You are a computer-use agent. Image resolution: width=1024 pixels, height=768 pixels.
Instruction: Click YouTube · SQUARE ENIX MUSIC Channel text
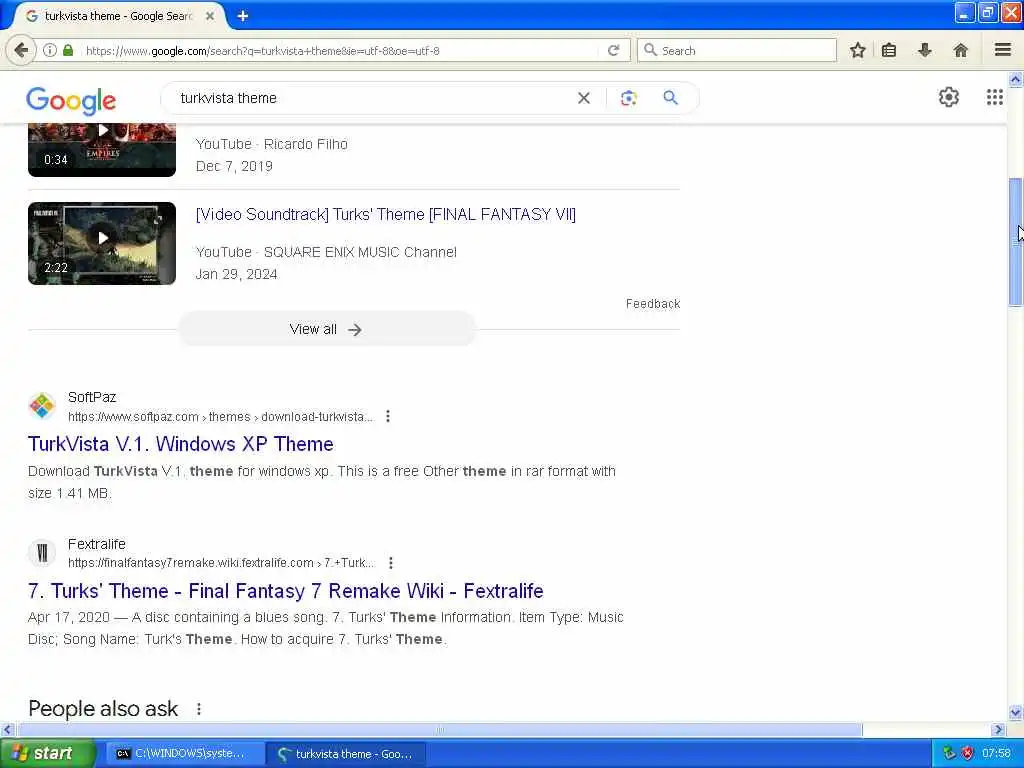click(x=326, y=252)
